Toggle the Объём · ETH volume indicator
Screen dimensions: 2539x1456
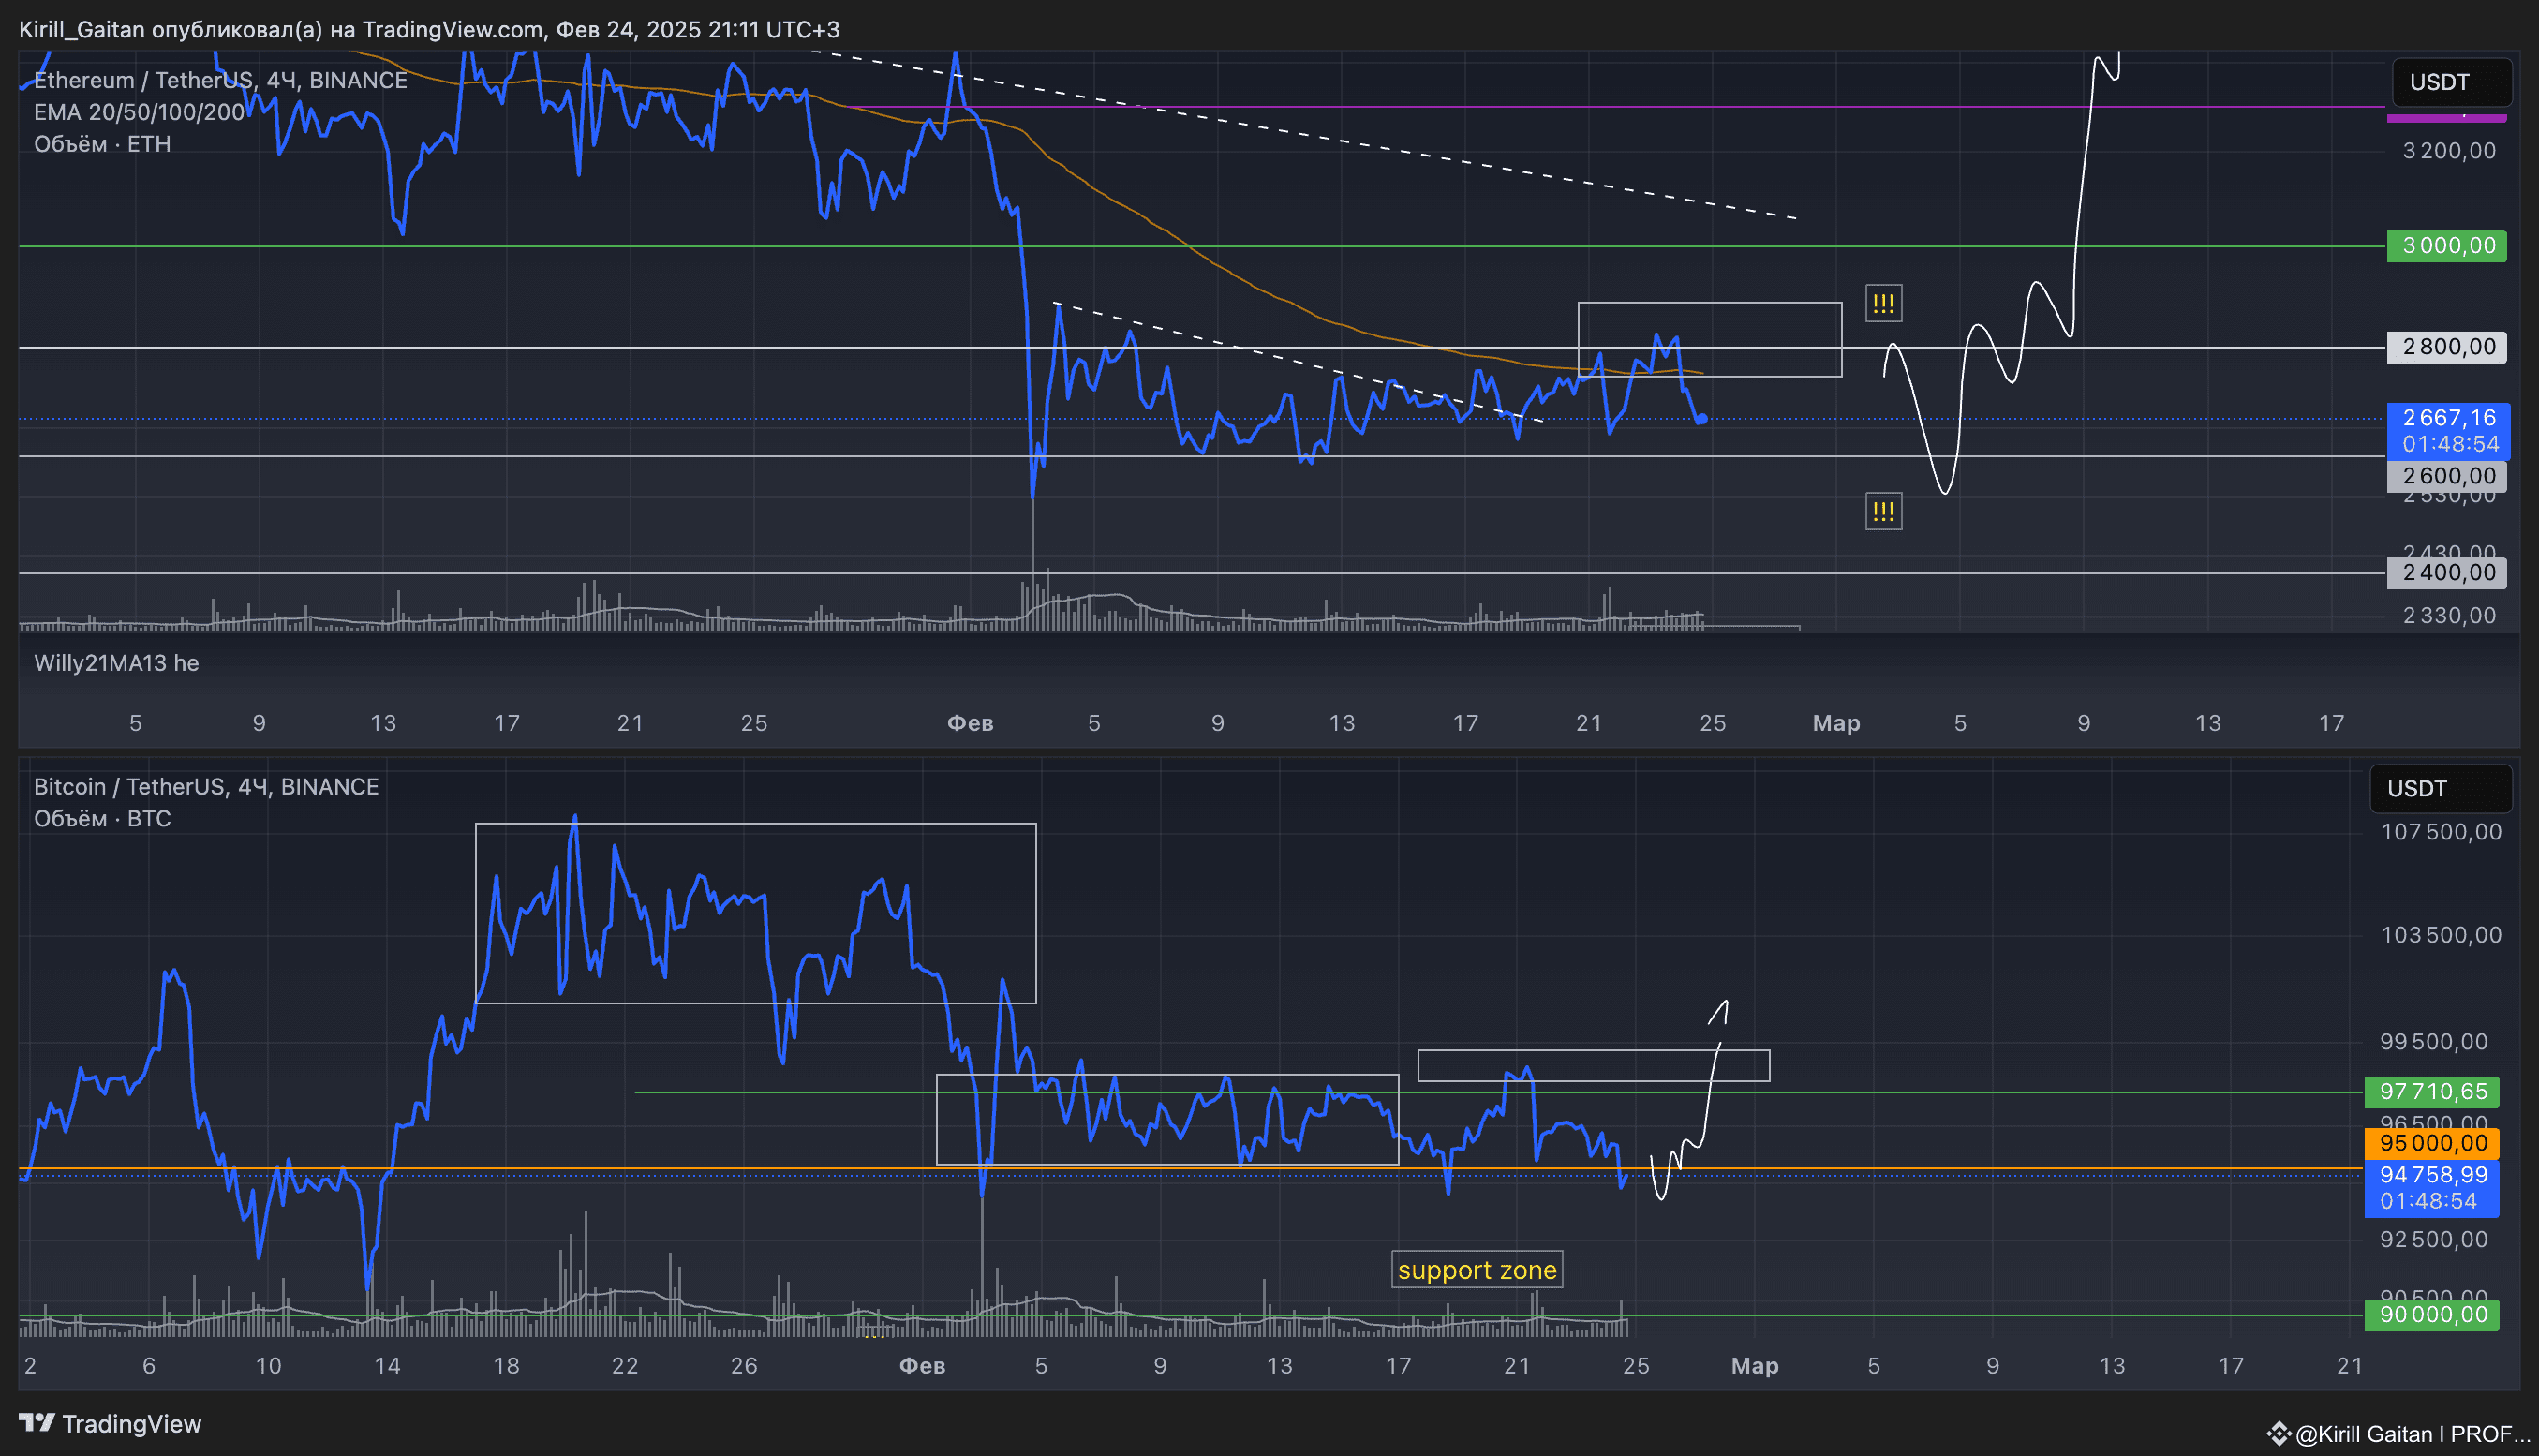tap(102, 144)
